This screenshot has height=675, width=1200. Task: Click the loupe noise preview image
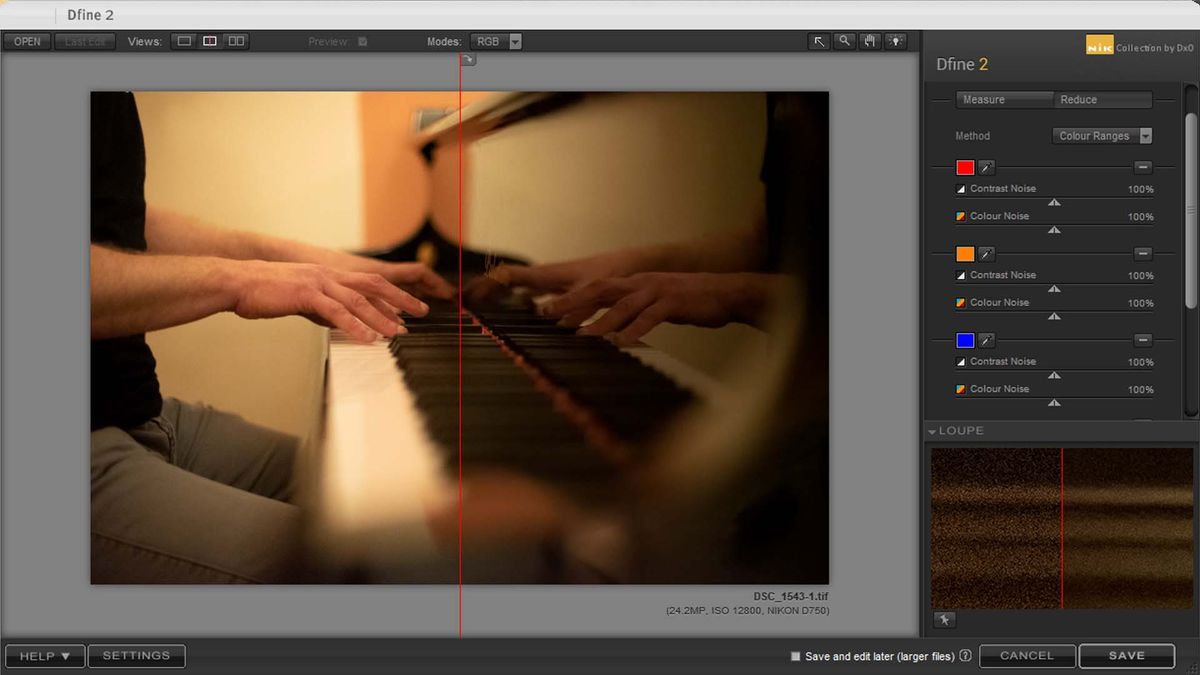(1062, 528)
